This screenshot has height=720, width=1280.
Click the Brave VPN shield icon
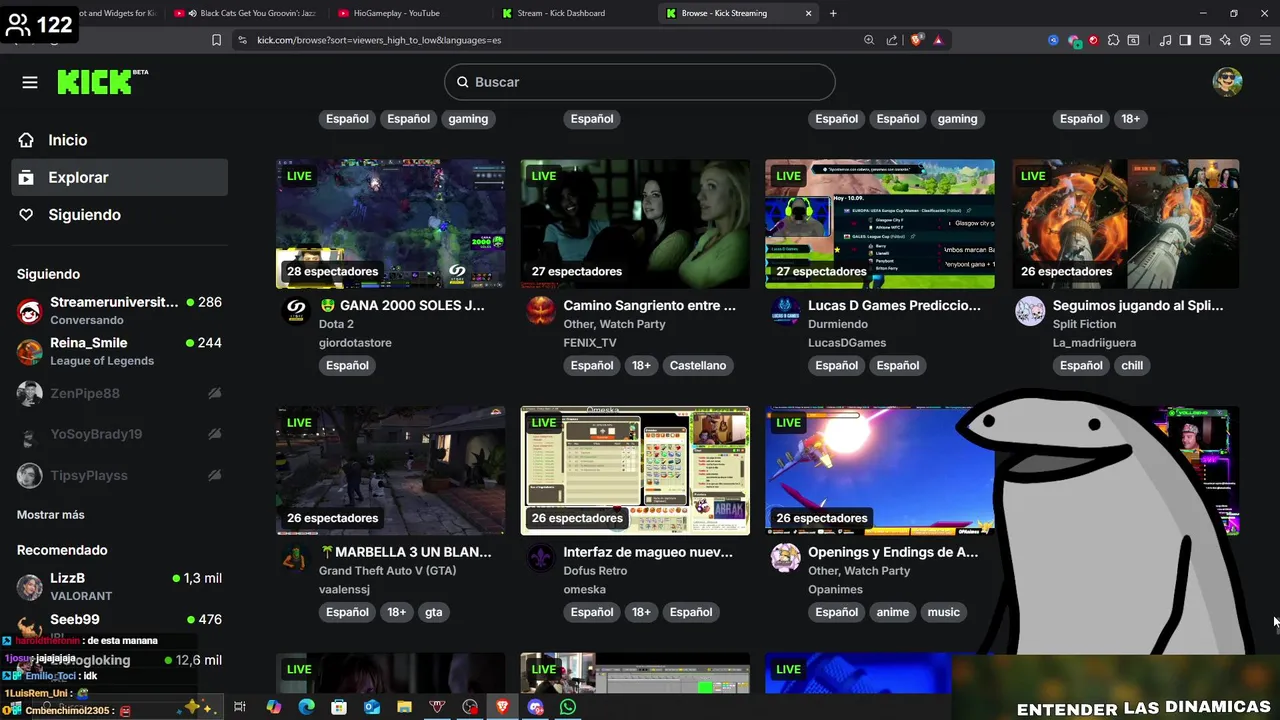[x=1245, y=40]
